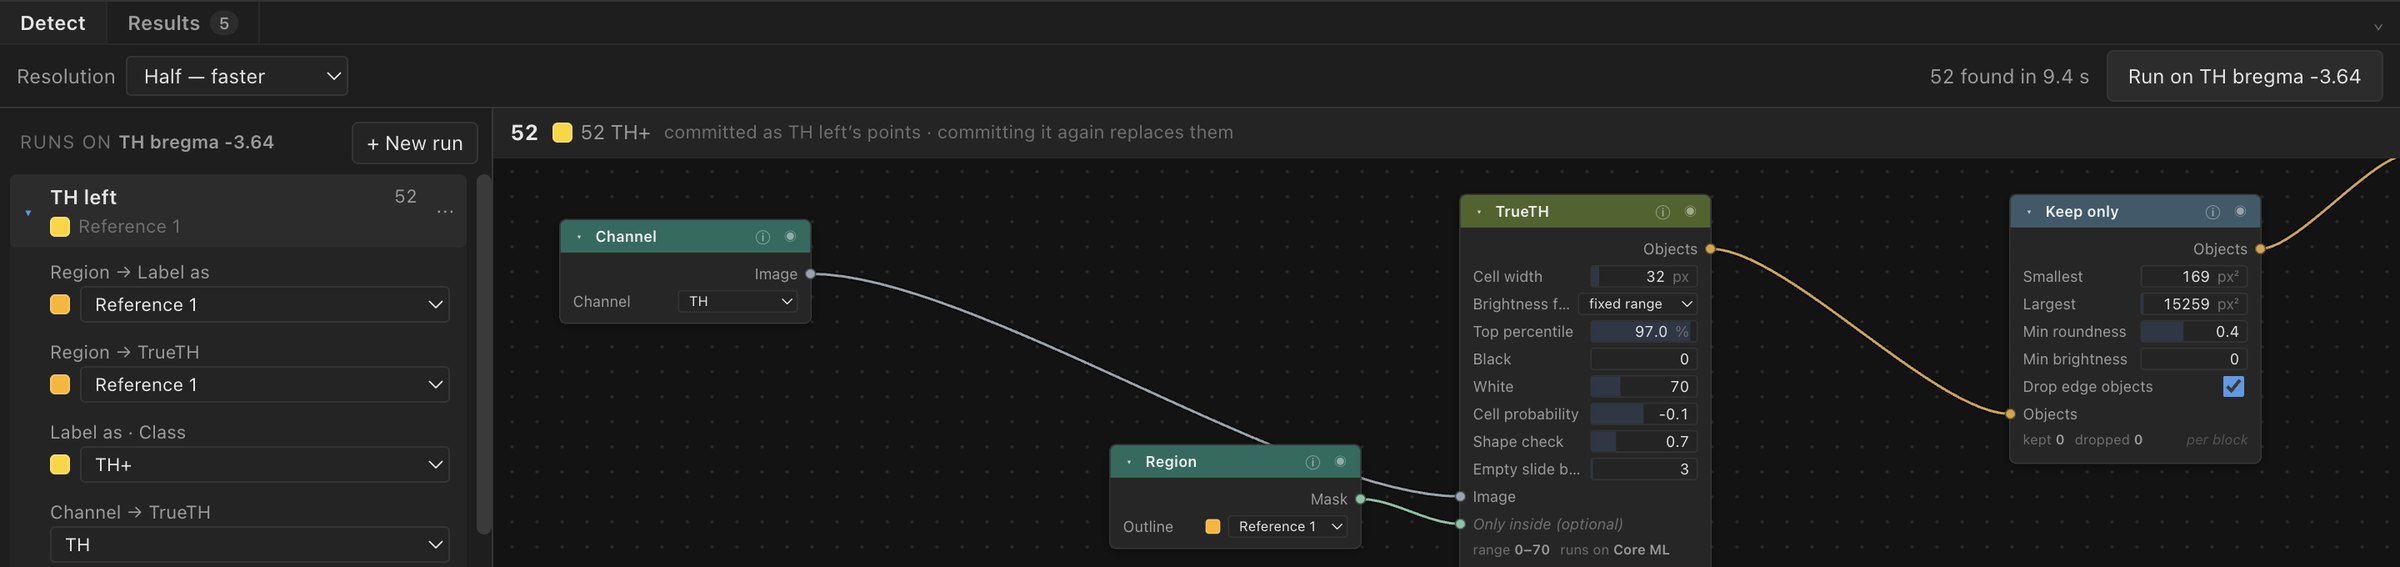The width and height of the screenshot is (2400, 567).
Task: Click the Keep only Objects output port
Action: click(2260, 249)
